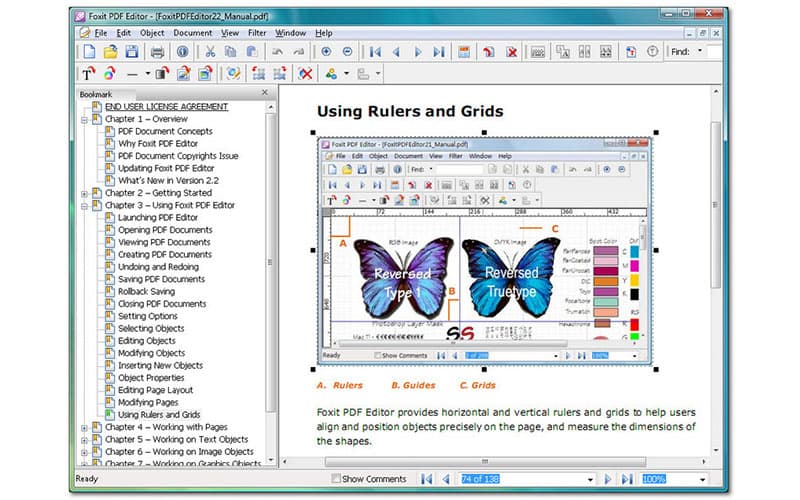The height and width of the screenshot is (500, 800).
Task: Click the Copy icon in the toolbar
Action: tap(230, 52)
